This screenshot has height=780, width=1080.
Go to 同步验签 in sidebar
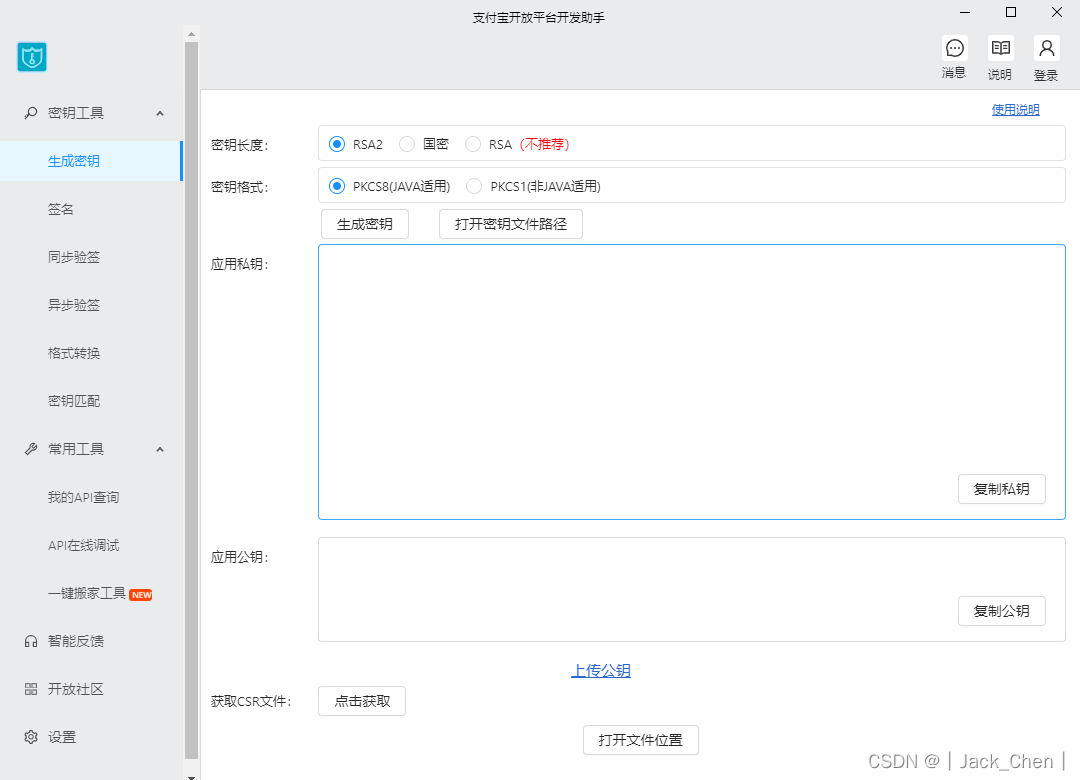[91, 257]
